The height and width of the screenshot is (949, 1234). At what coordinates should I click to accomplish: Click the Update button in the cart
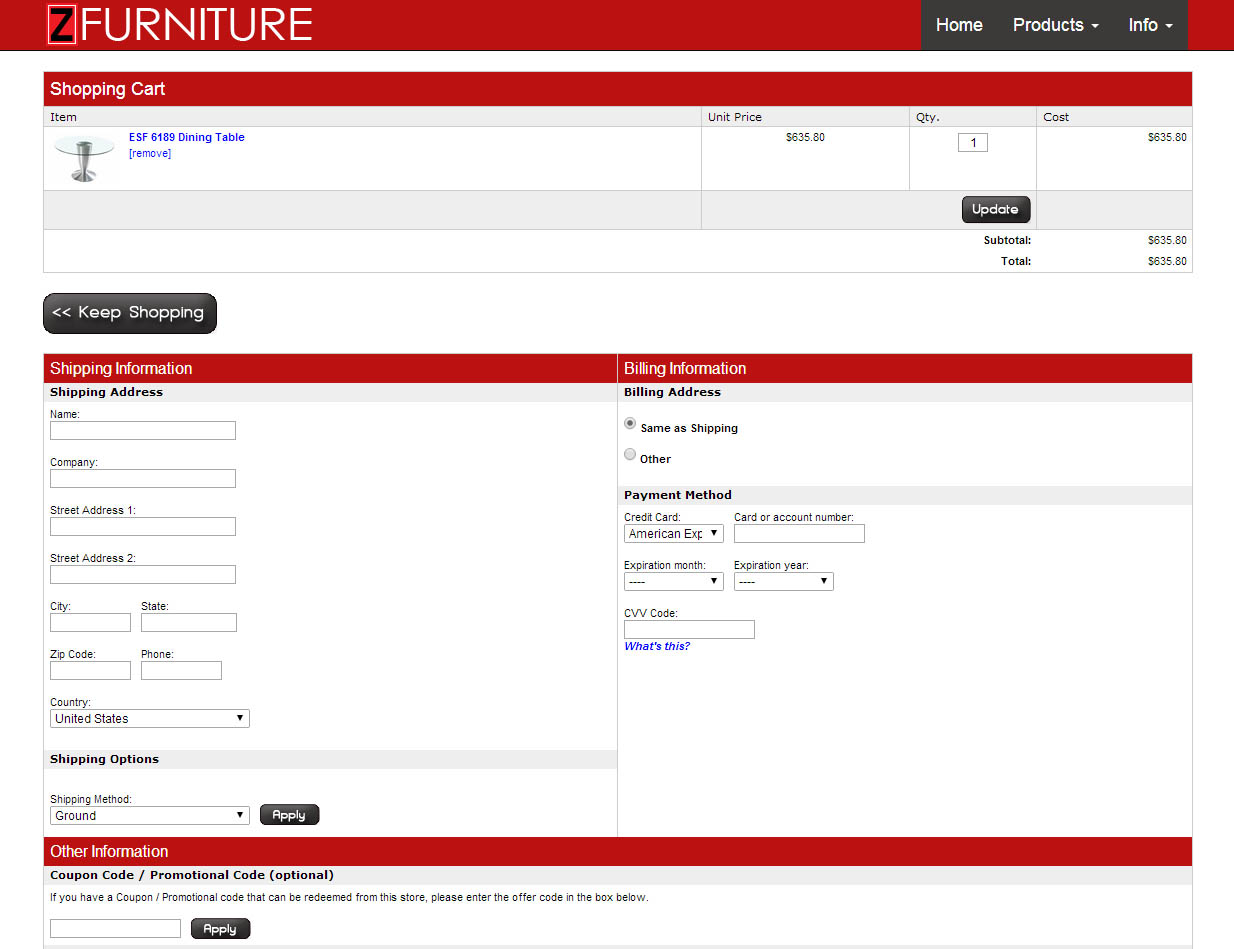pos(995,209)
